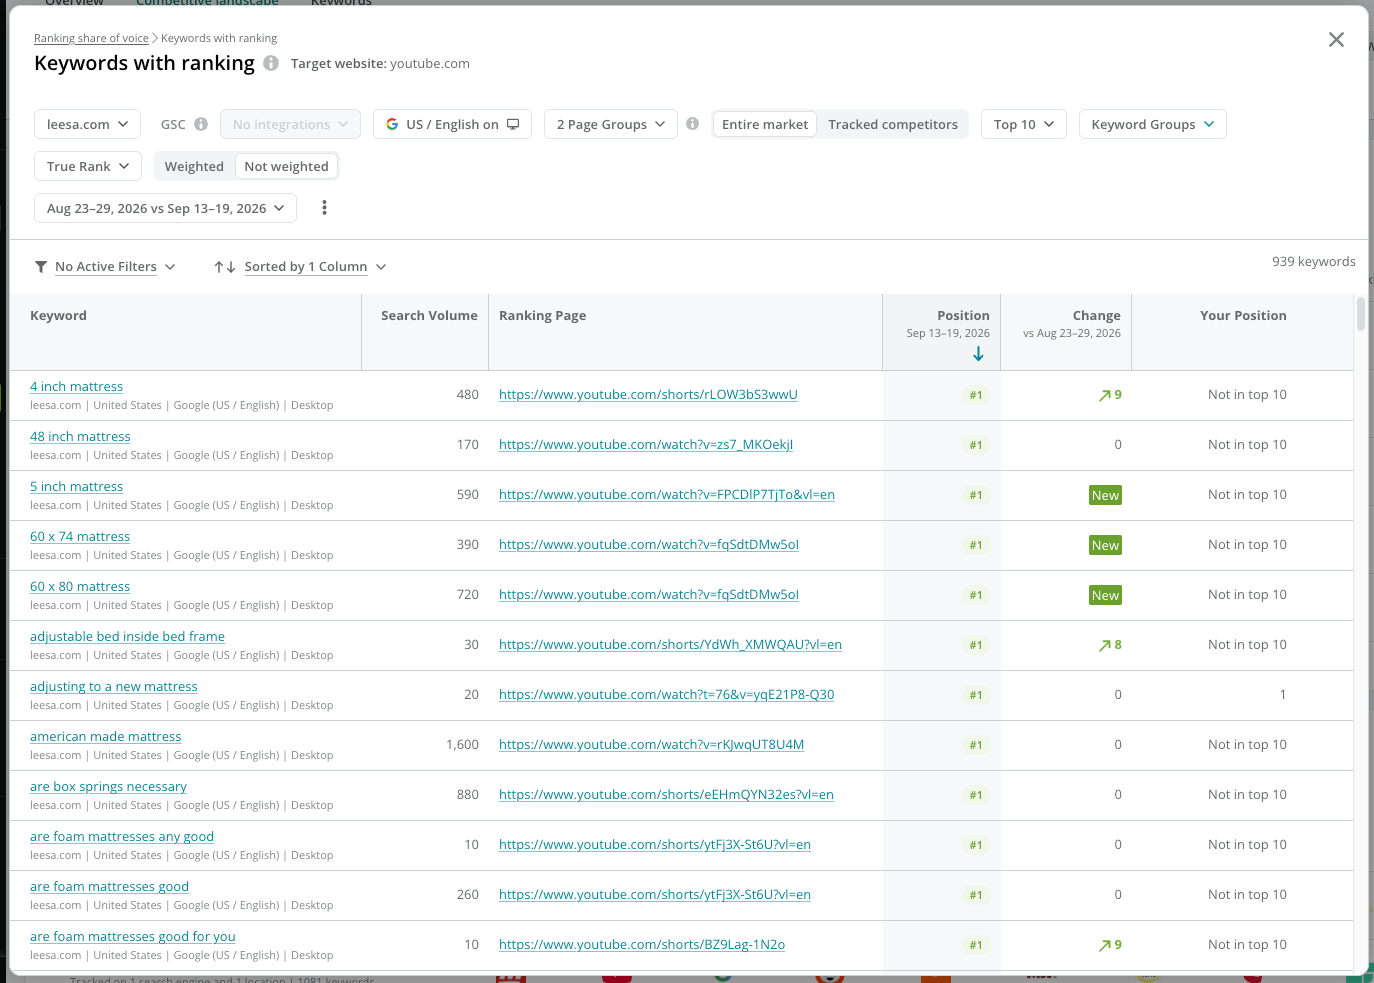Open the american made mattress keyword link

[x=105, y=737]
